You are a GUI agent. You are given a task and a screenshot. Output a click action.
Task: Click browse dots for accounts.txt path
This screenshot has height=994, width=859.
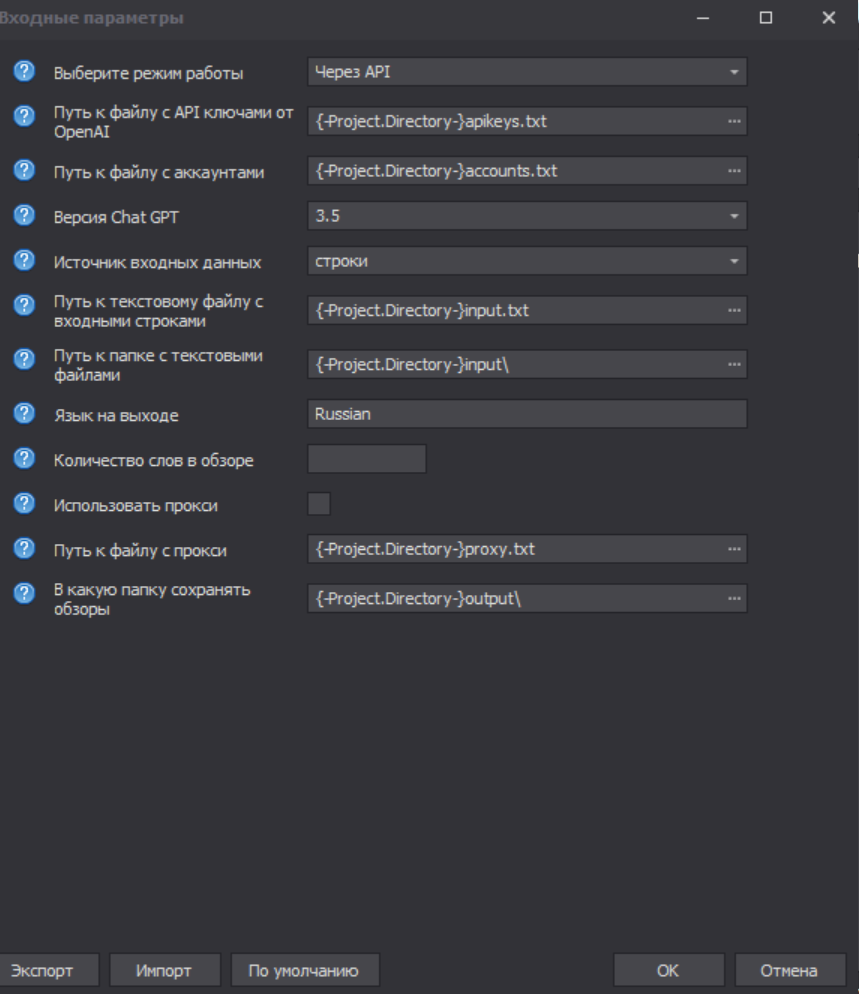pyautogui.click(x=735, y=171)
